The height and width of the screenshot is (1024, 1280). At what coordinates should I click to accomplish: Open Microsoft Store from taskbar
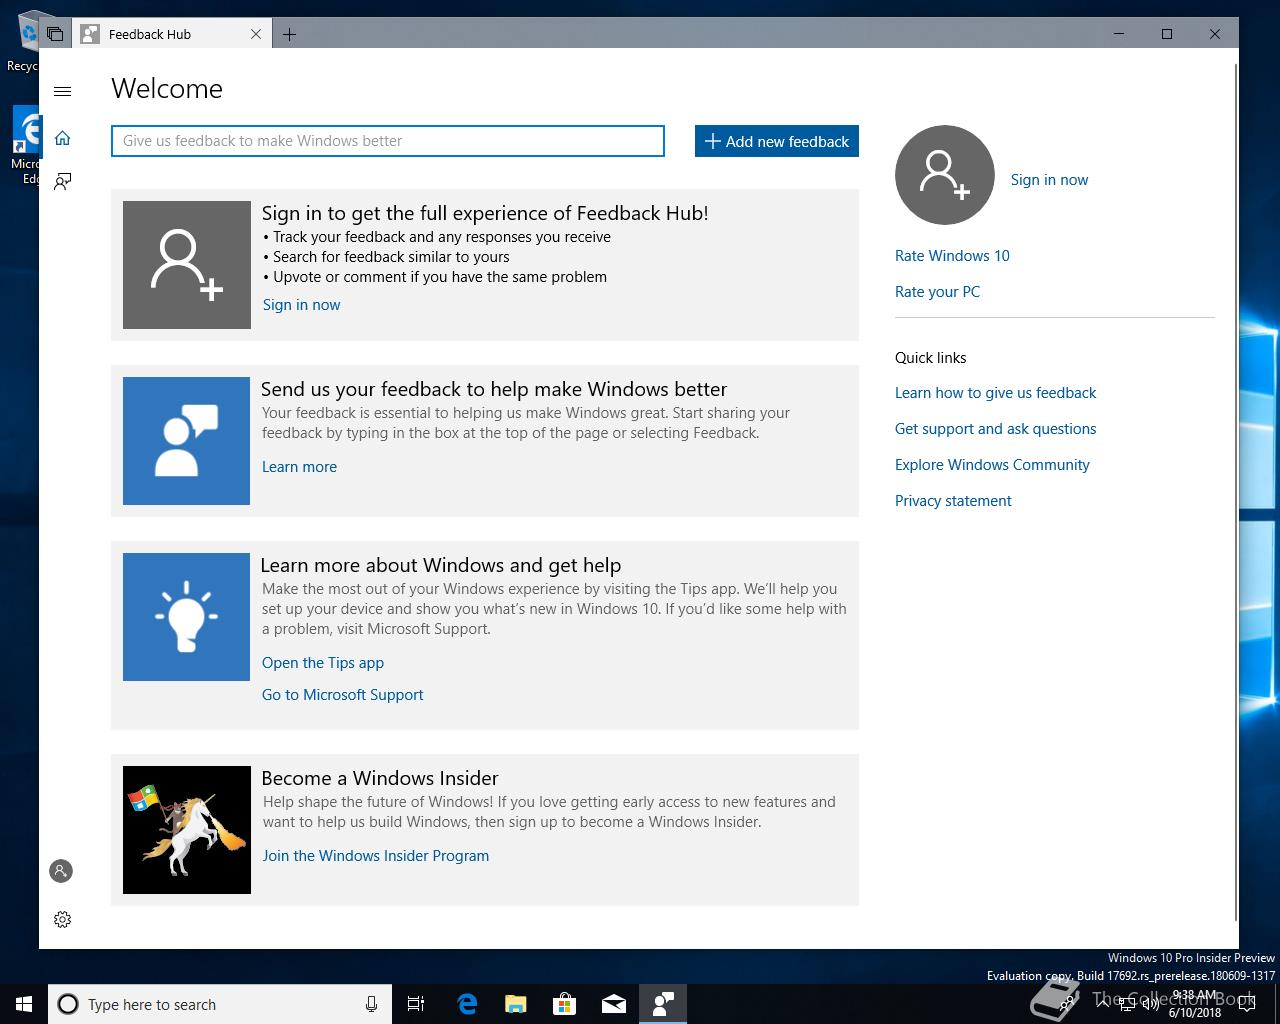pyautogui.click(x=565, y=1004)
